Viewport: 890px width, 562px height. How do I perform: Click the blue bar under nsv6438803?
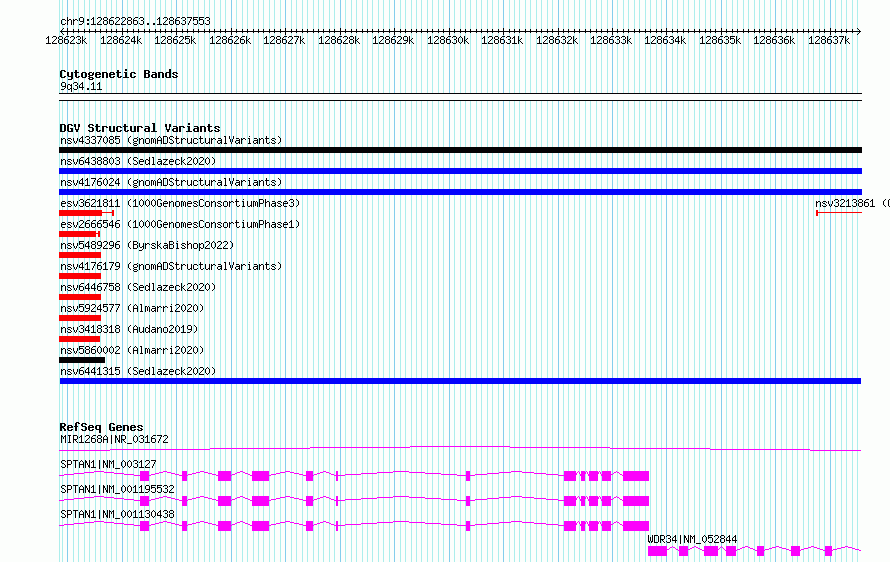click(x=460, y=171)
